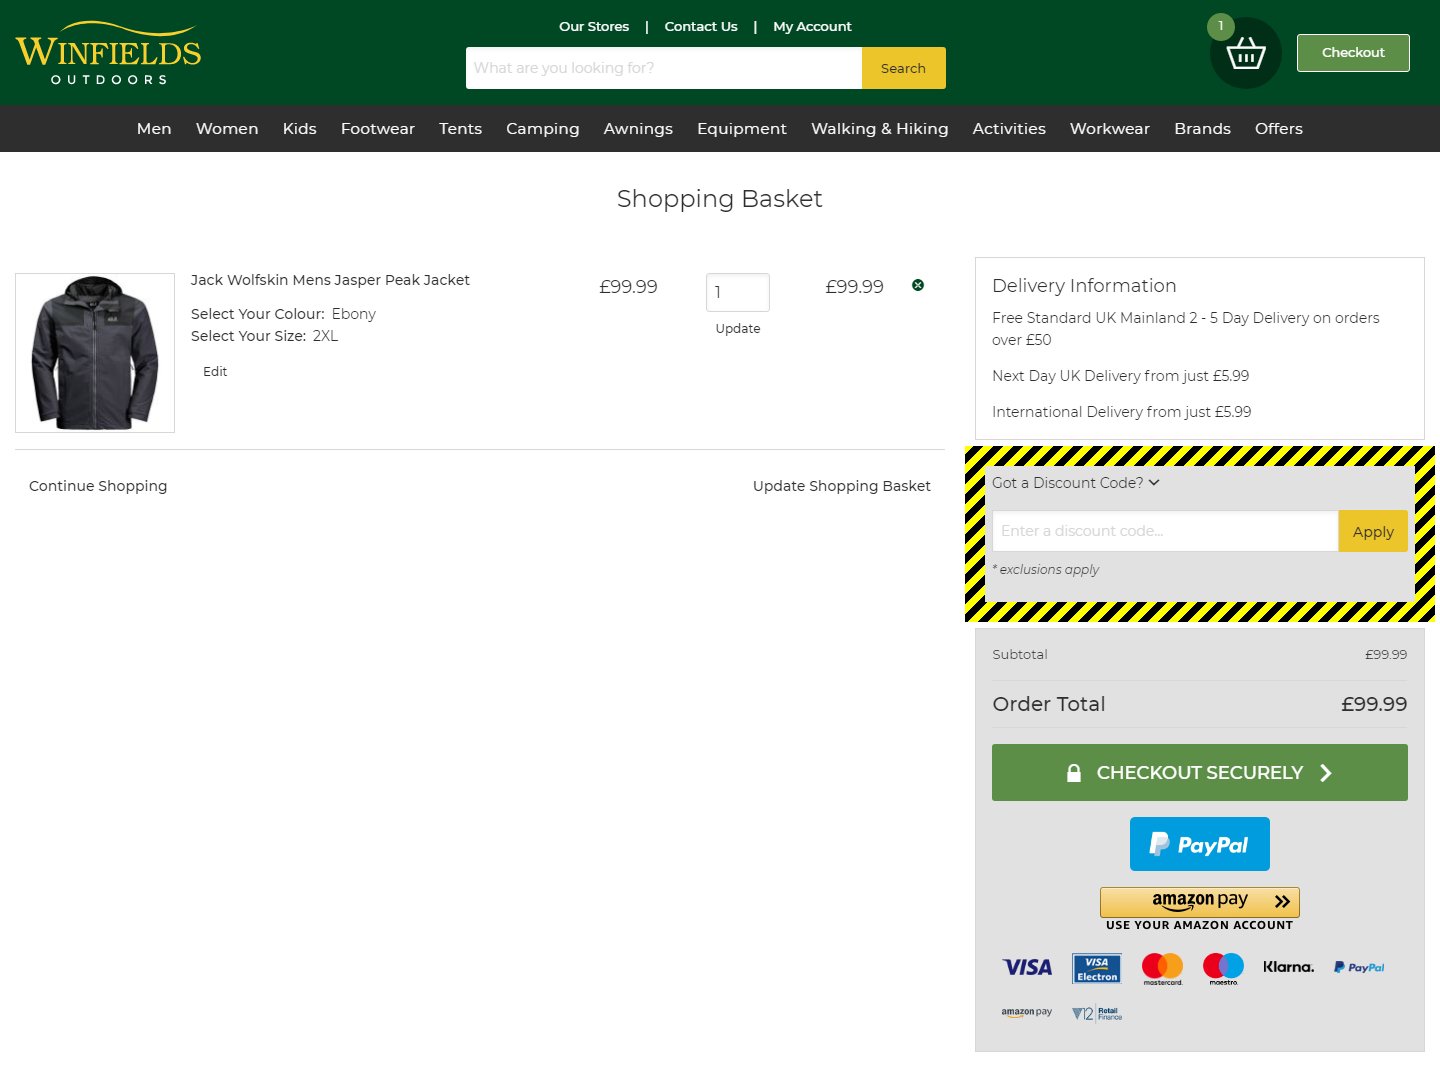Click Next Day UK Delivery text
Screen dimensions: 1440x1080
[x=1120, y=376]
